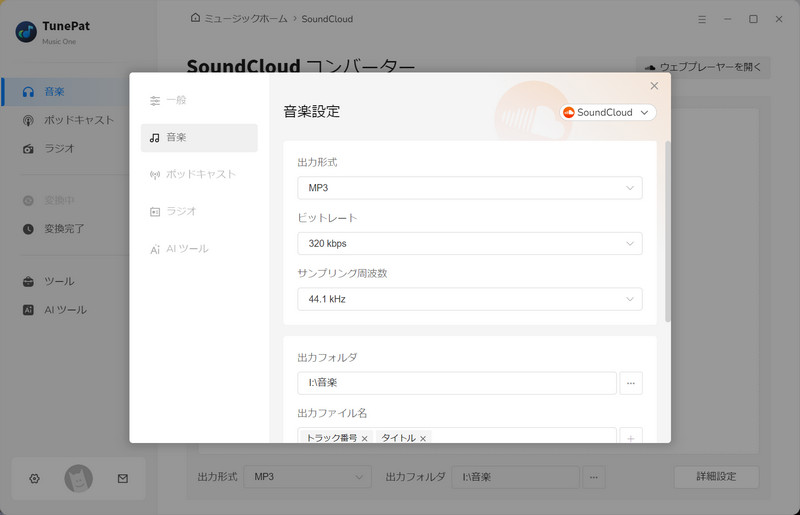Browse output folder with dialog's ellipsis button

pos(631,383)
